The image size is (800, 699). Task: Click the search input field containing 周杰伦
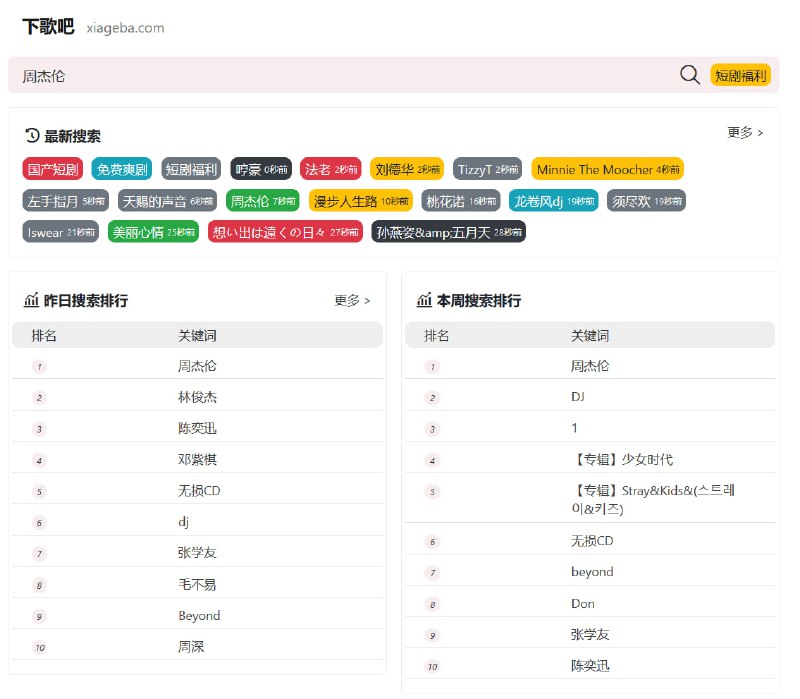pos(300,74)
